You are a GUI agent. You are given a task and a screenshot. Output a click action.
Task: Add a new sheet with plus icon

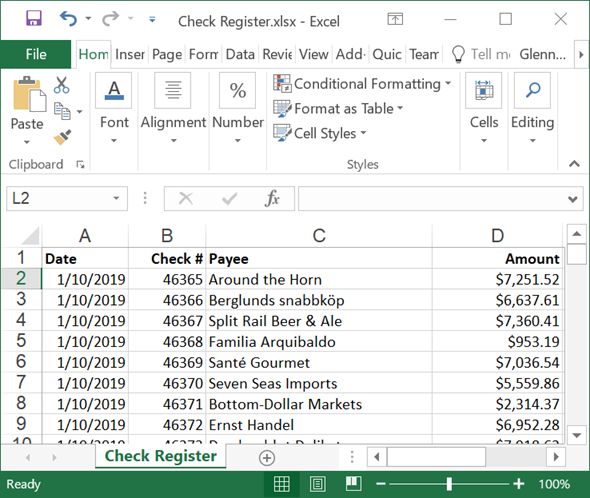click(267, 458)
